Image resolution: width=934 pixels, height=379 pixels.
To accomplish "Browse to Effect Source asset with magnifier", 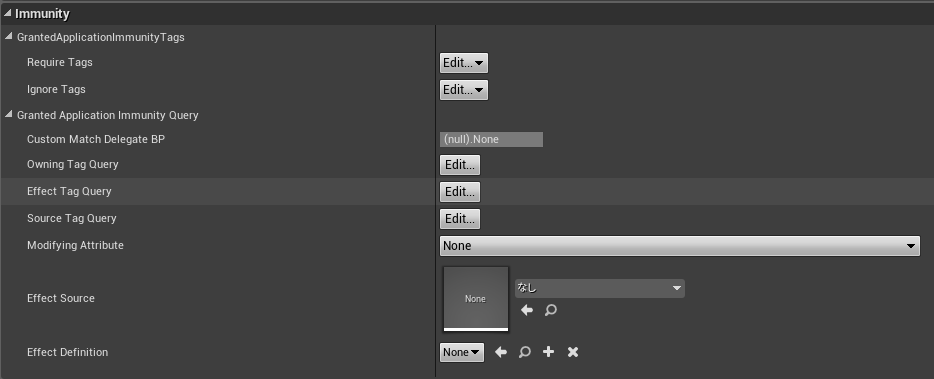I will [551, 310].
